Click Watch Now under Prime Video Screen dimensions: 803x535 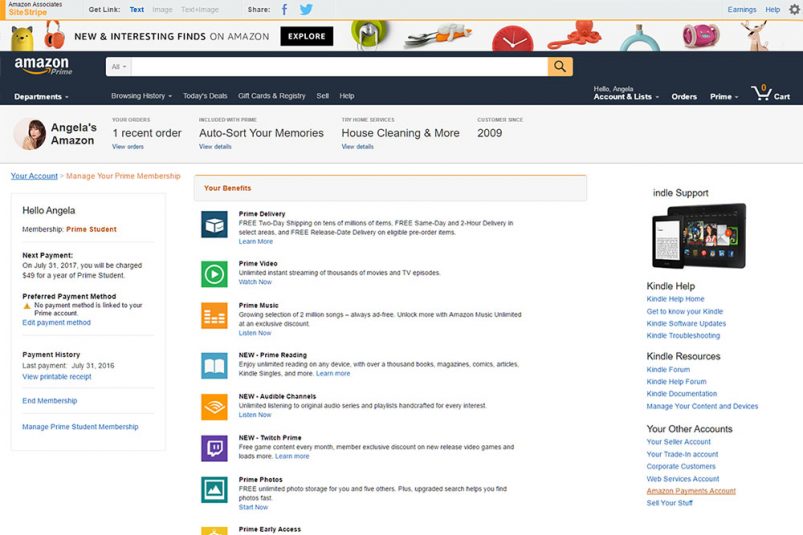coord(255,282)
